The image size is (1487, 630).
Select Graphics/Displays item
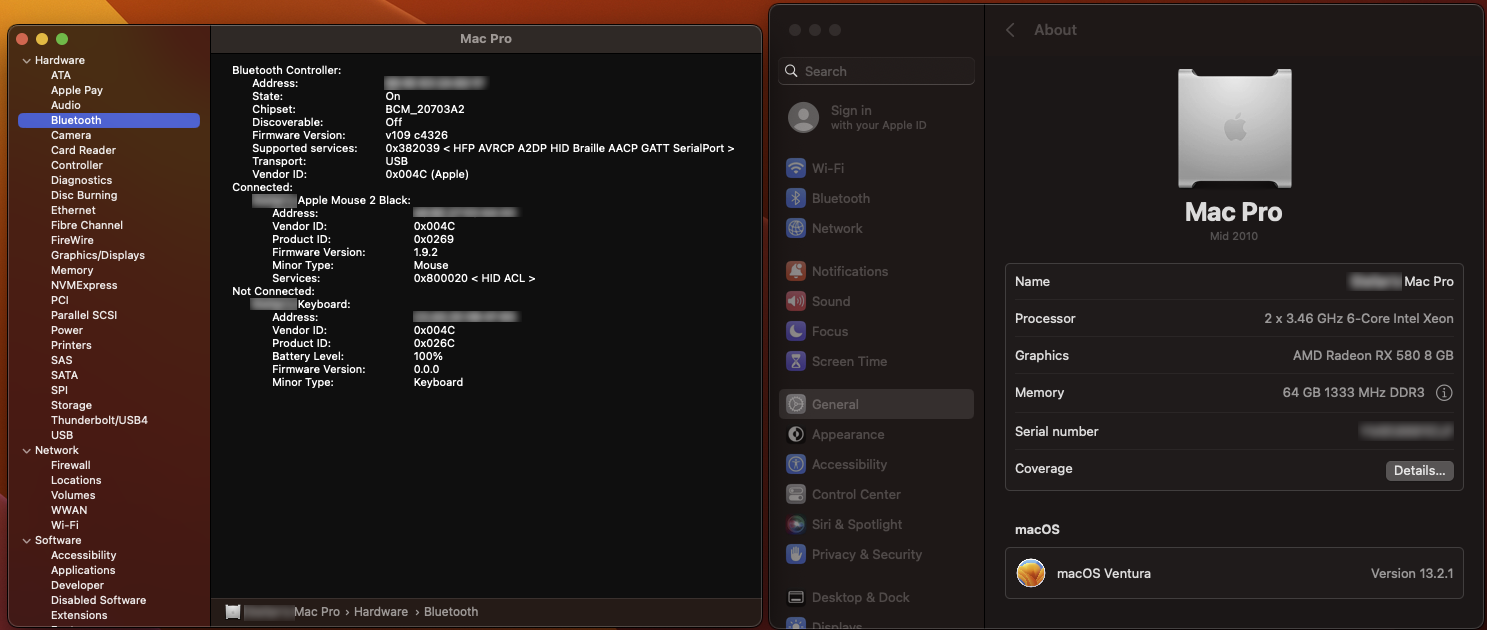(x=98, y=255)
